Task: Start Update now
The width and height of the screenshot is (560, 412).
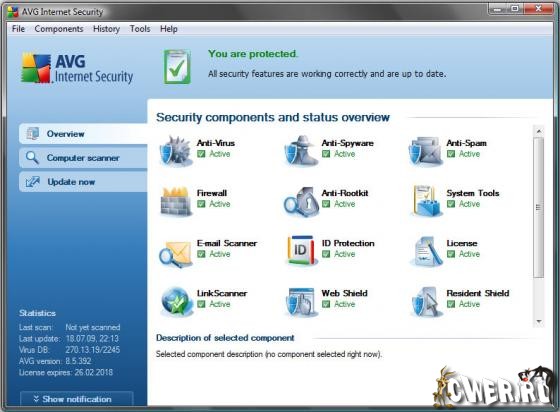Action: (83, 182)
